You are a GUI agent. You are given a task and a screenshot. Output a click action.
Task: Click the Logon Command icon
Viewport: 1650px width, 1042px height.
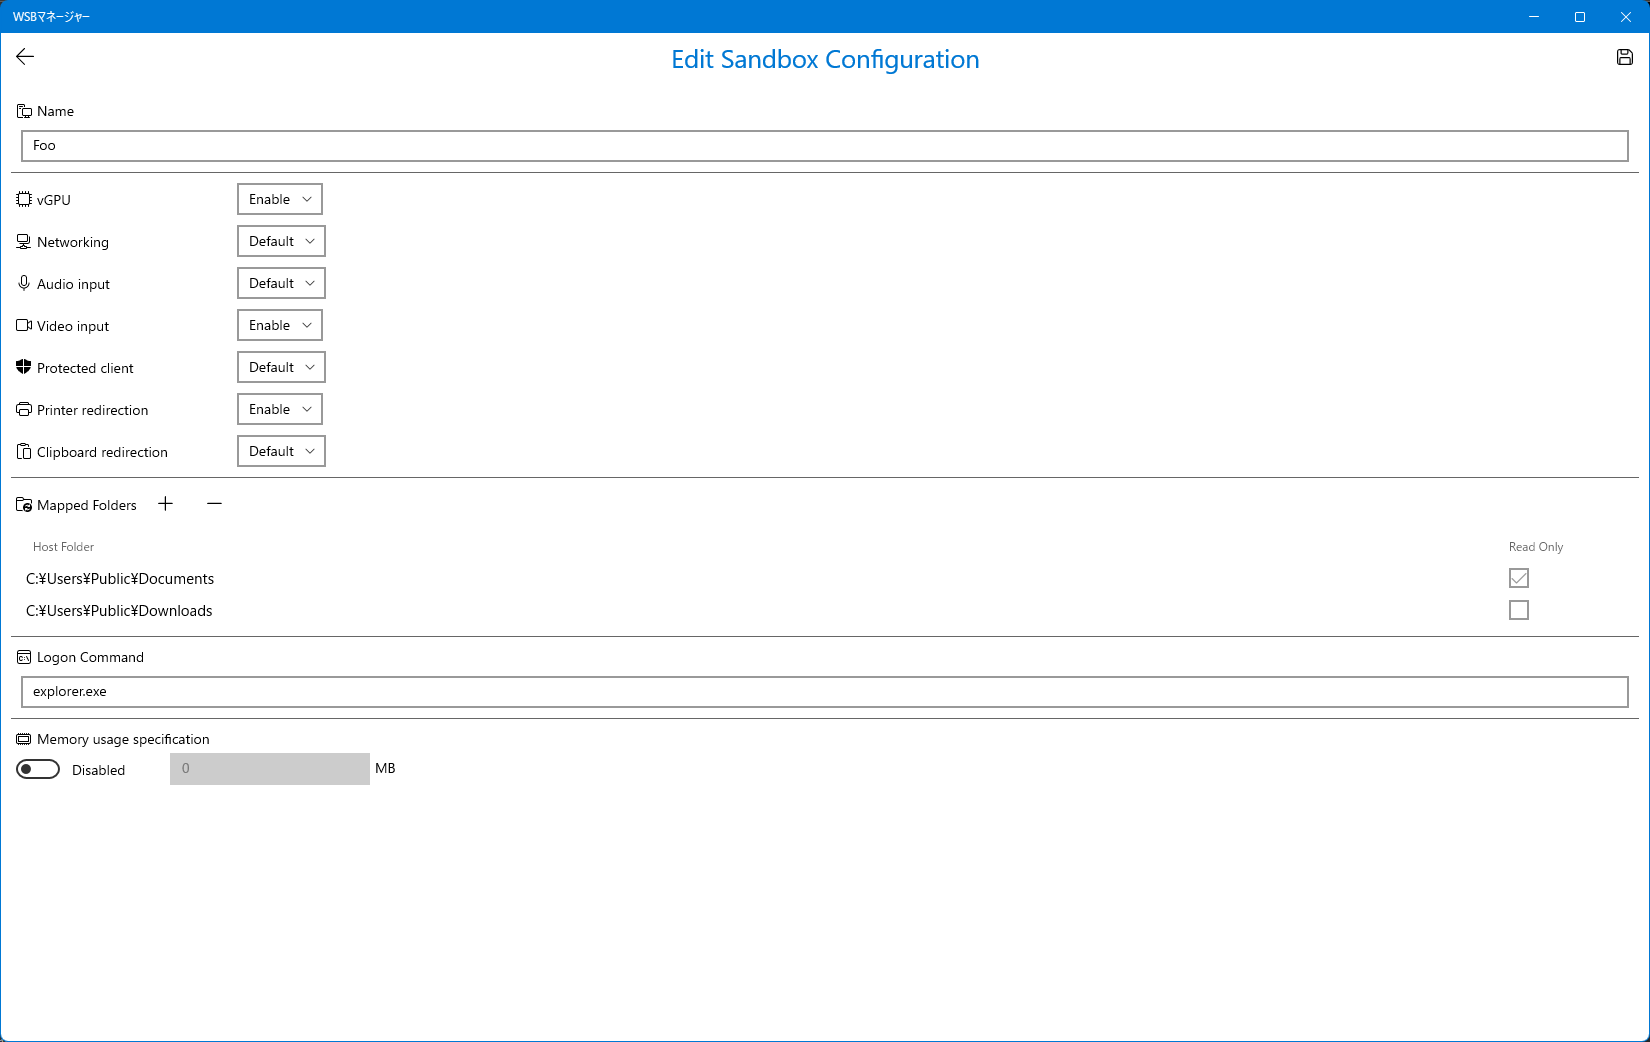pos(24,657)
